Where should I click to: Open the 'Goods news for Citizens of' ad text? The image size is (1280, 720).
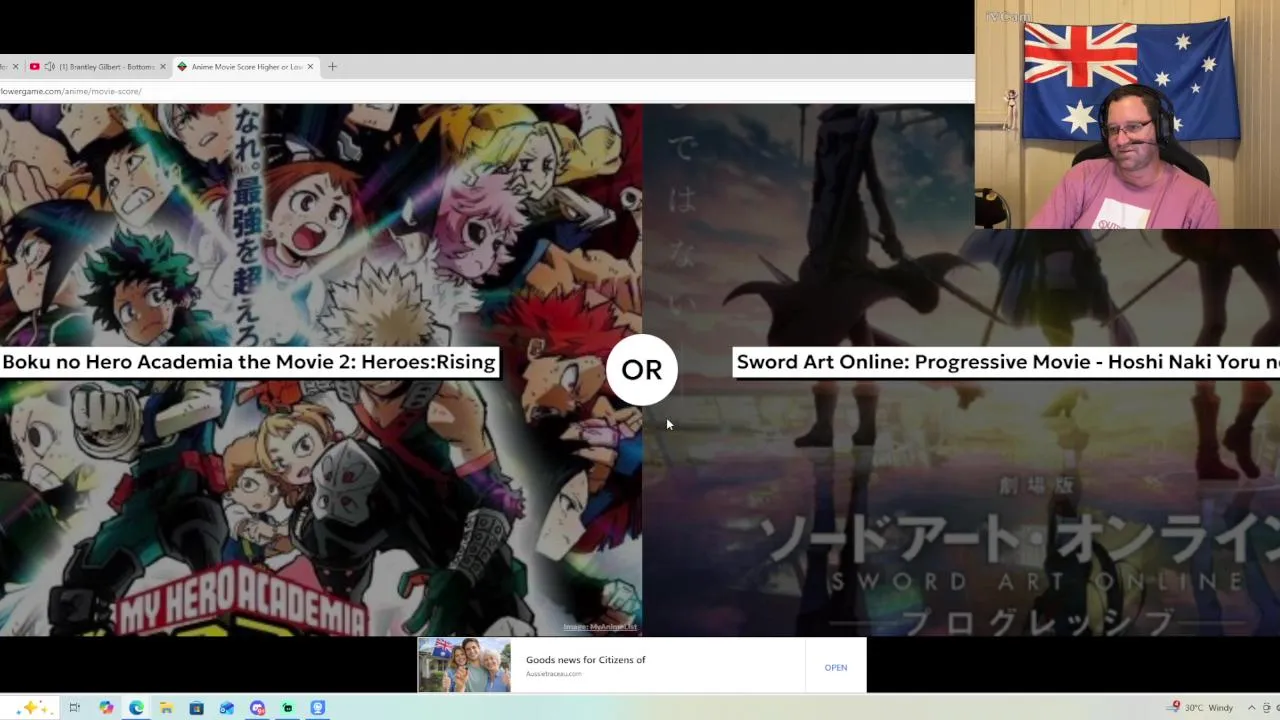pyautogui.click(x=586, y=660)
